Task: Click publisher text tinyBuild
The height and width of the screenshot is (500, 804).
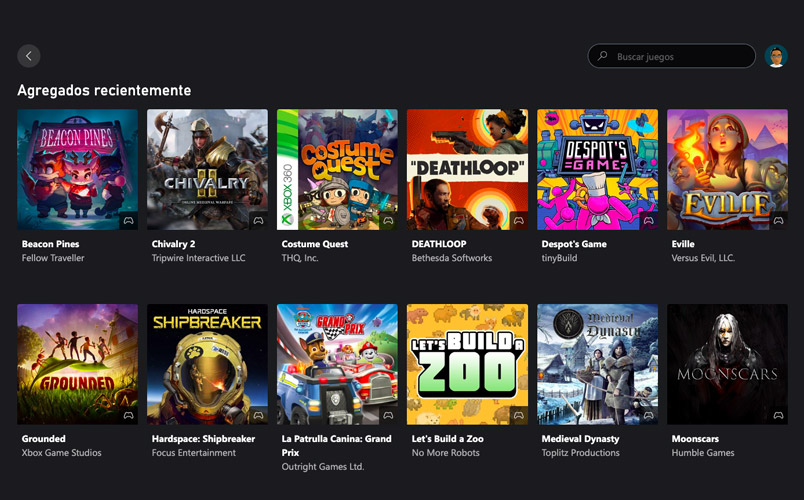Action: coord(559,258)
